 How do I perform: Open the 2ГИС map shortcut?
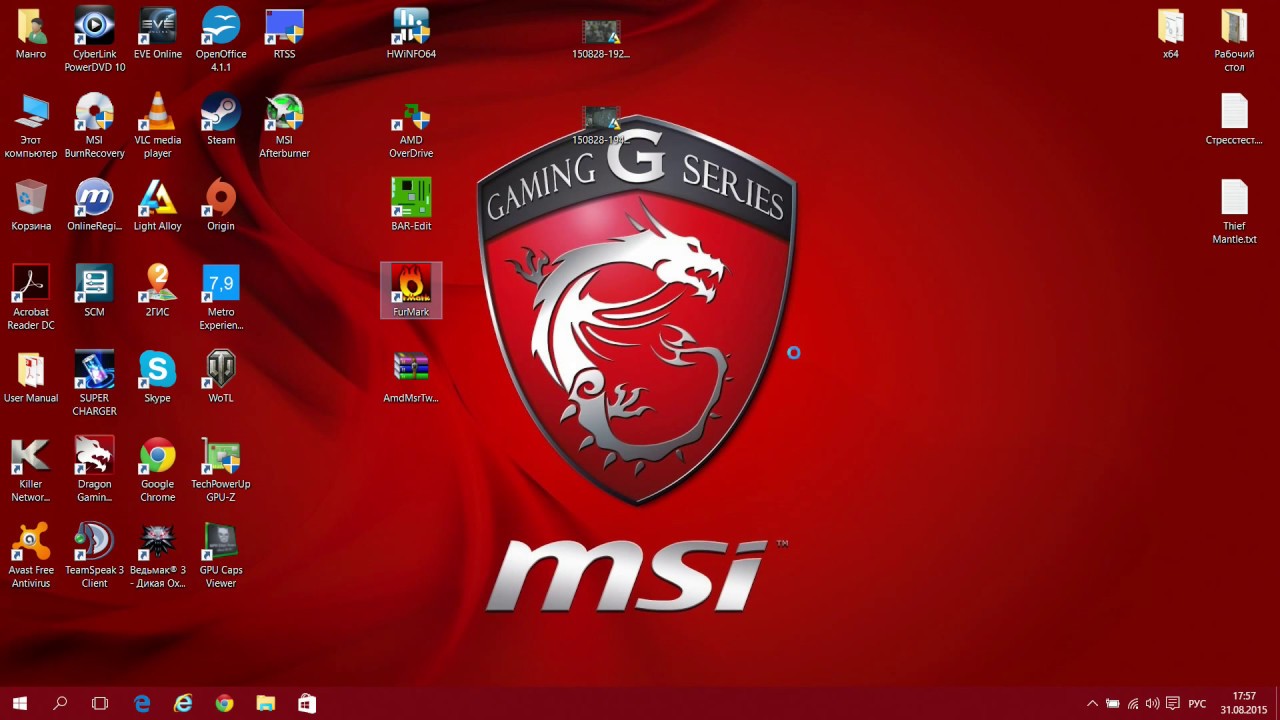coord(158,292)
